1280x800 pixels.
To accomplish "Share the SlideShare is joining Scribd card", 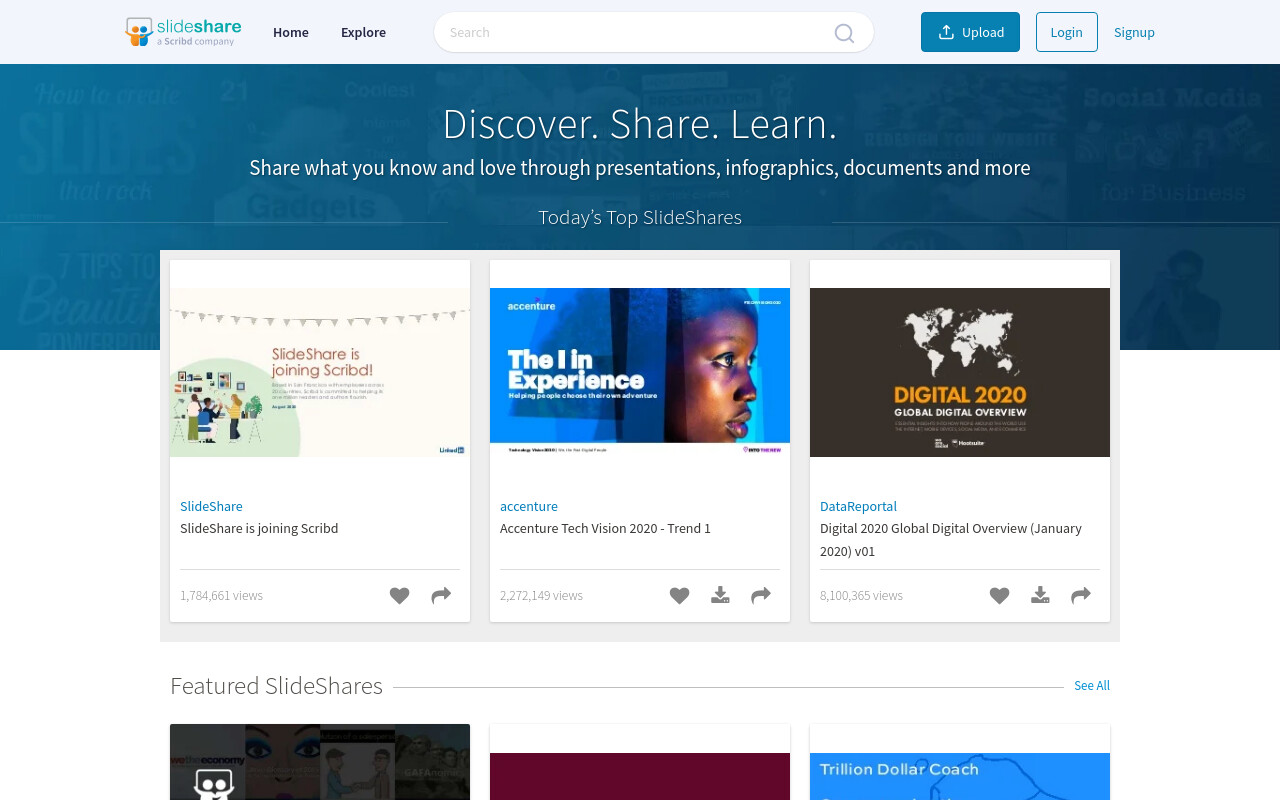I will click(441, 595).
